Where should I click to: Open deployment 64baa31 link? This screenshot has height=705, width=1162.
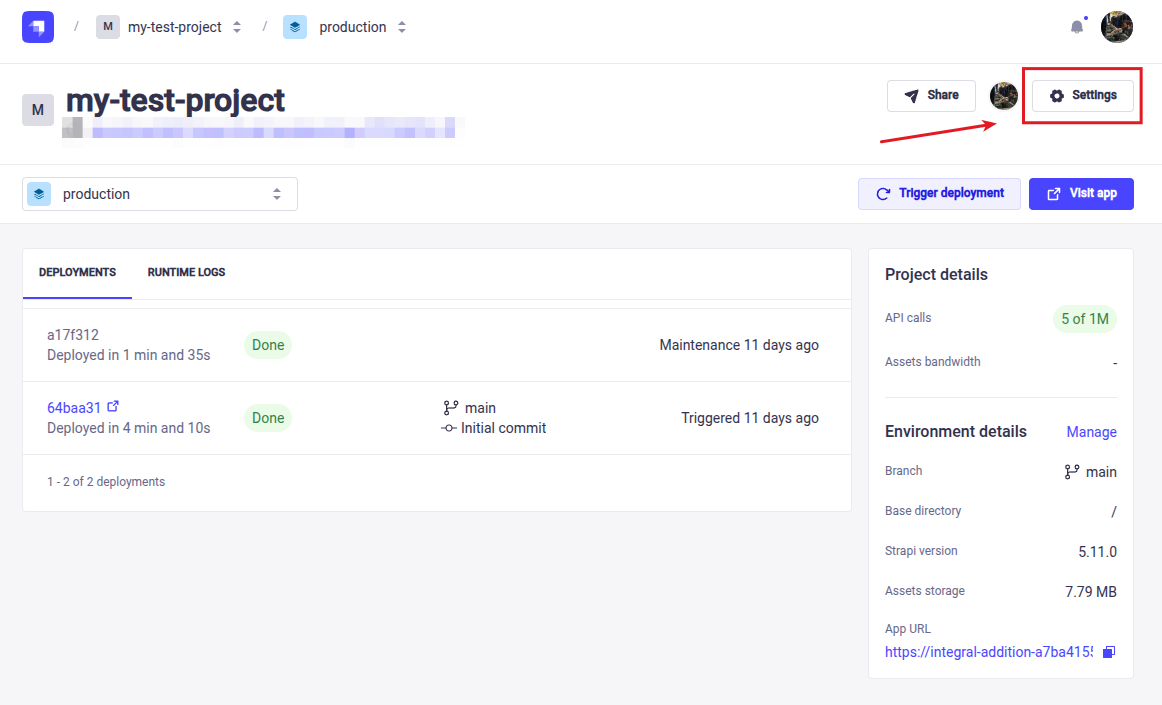(x=74, y=407)
